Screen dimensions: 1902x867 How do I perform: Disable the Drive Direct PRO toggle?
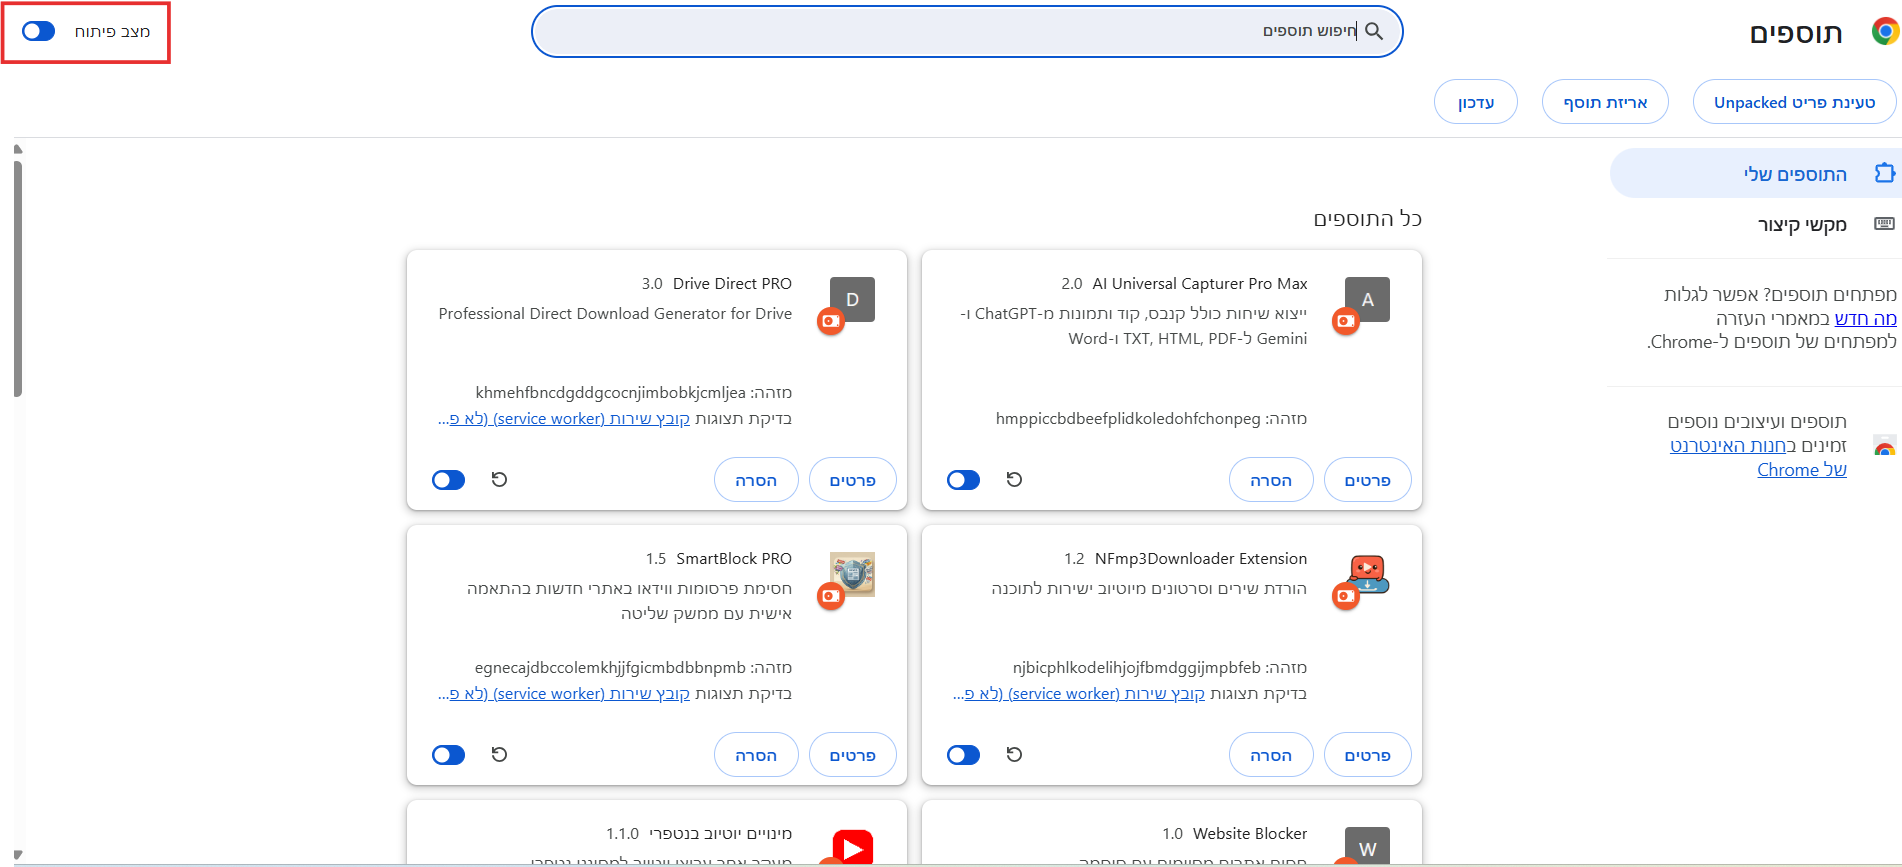pyautogui.click(x=449, y=480)
